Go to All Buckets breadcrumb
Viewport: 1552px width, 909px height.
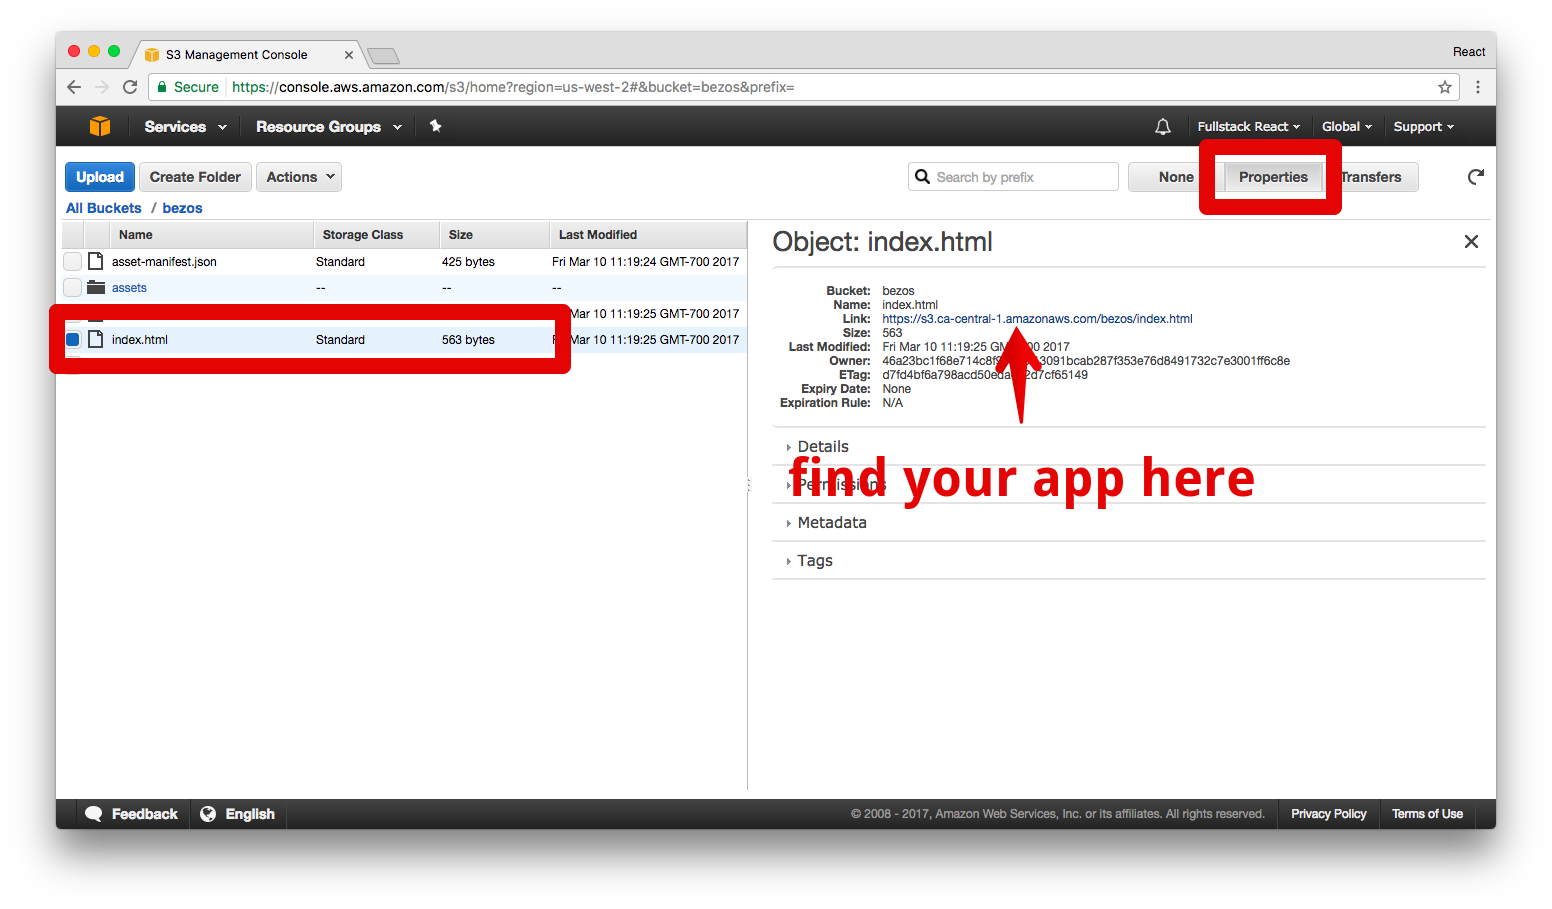(x=104, y=208)
